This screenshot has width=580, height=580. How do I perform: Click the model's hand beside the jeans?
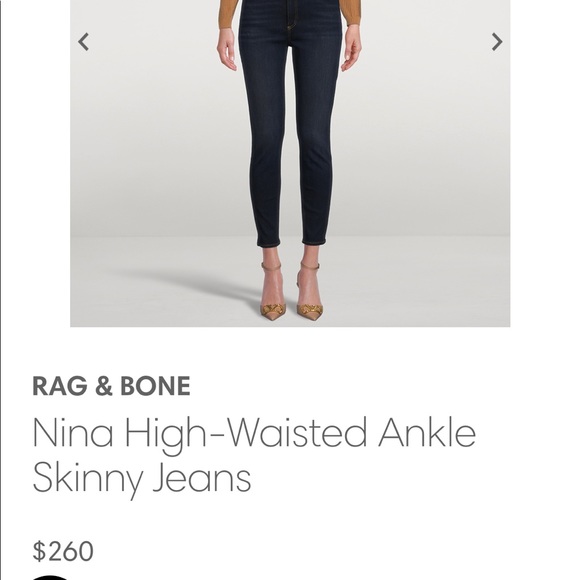[227, 49]
